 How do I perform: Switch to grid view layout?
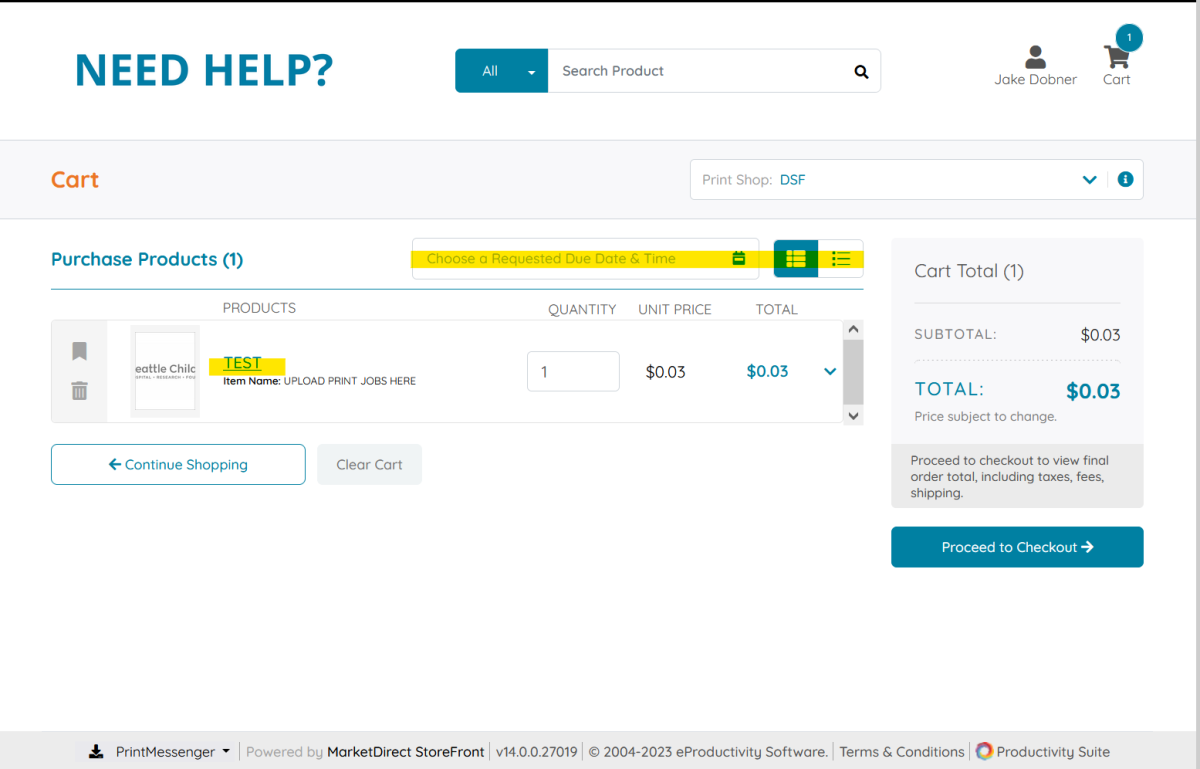click(x=796, y=259)
